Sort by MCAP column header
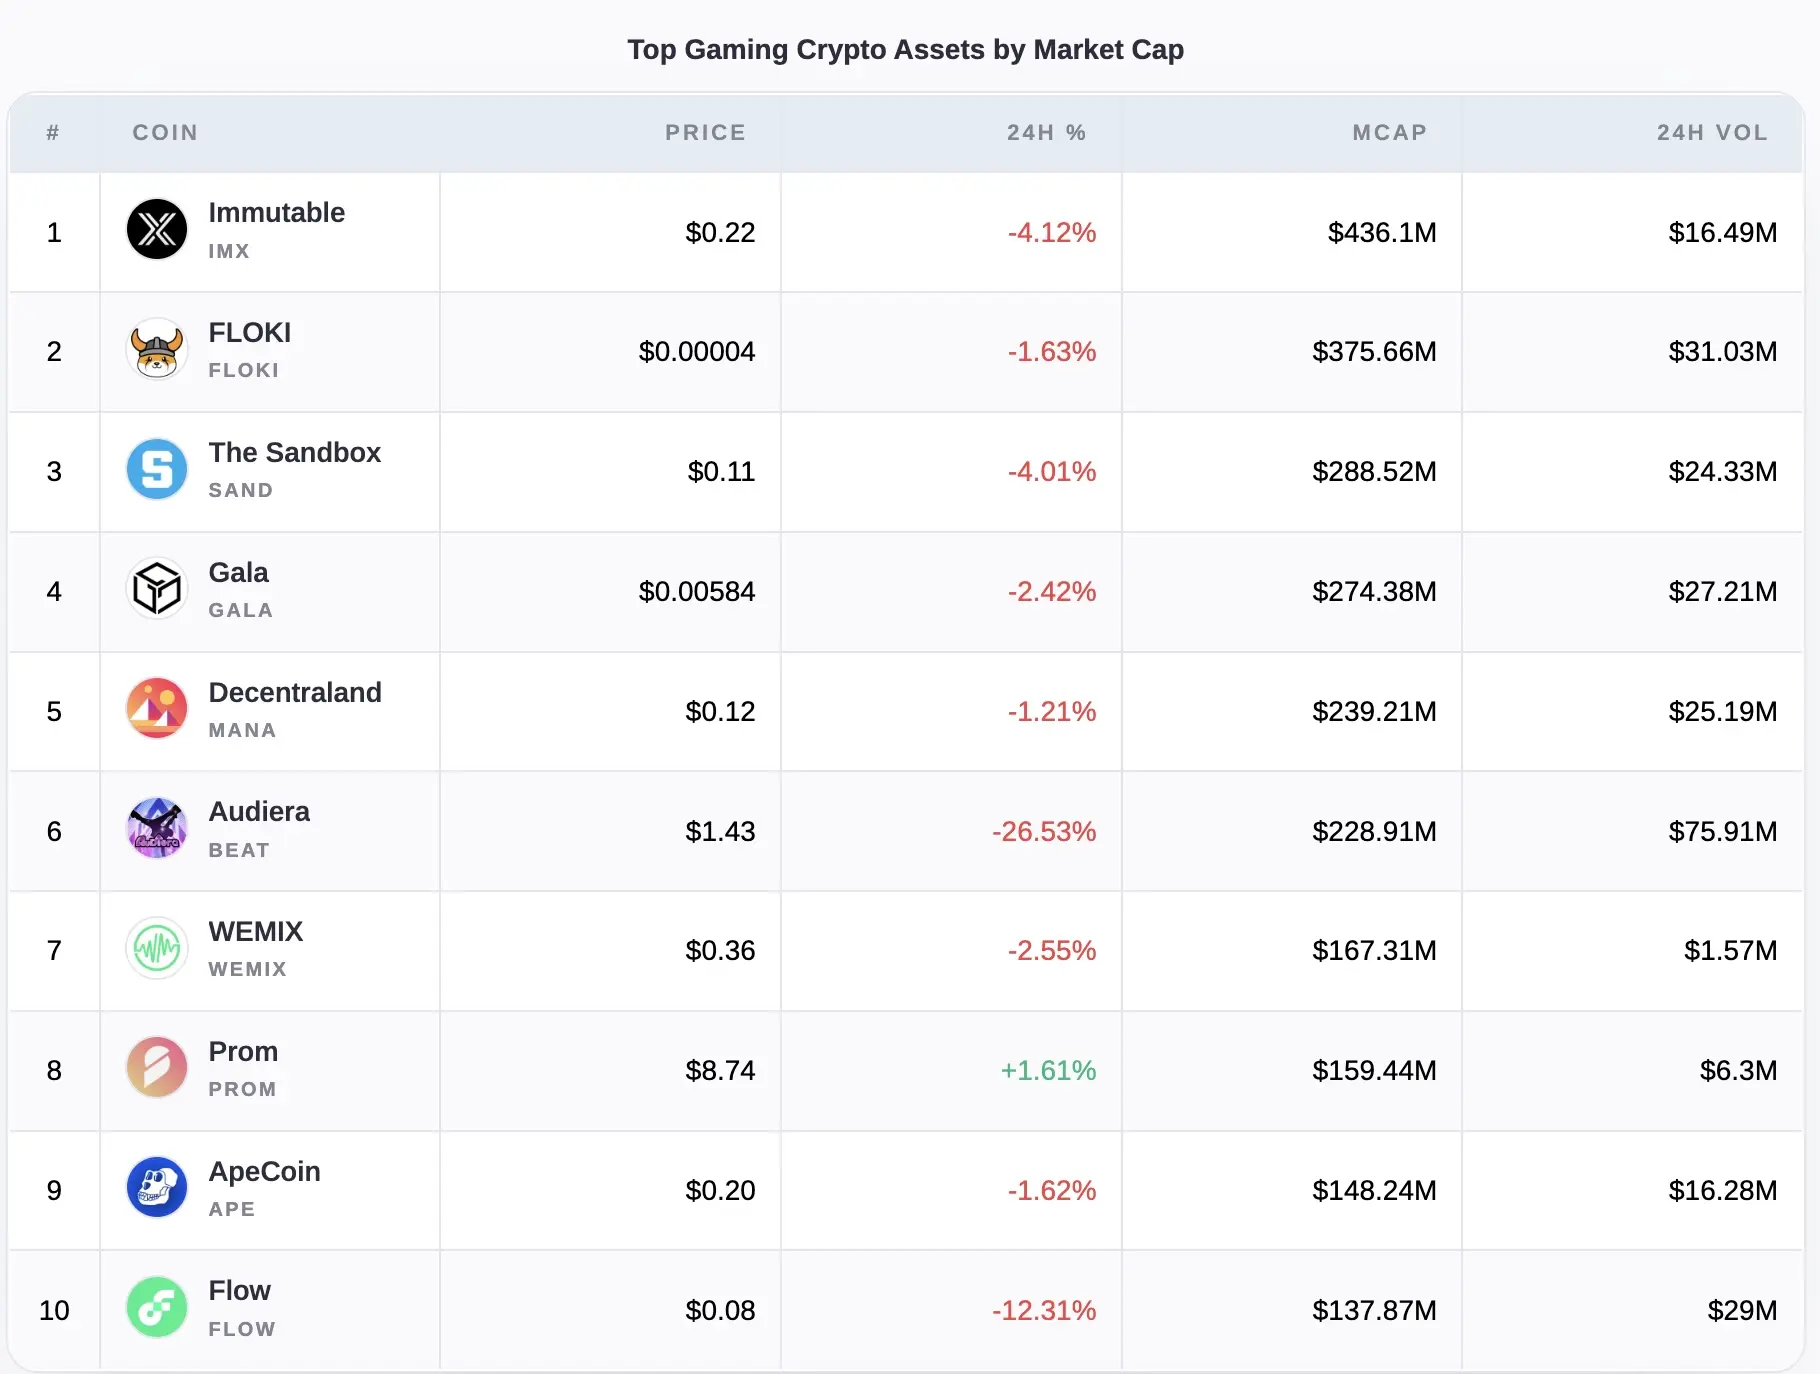Screen dimensions: 1820x1374 (x=1389, y=133)
